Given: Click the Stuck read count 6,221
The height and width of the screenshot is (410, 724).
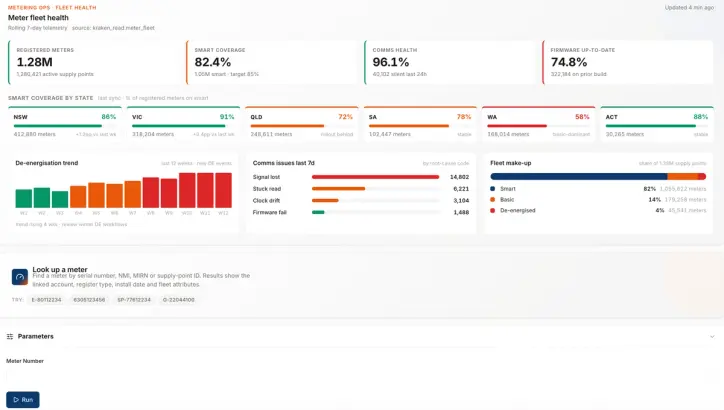Looking at the screenshot, I should (x=461, y=189).
